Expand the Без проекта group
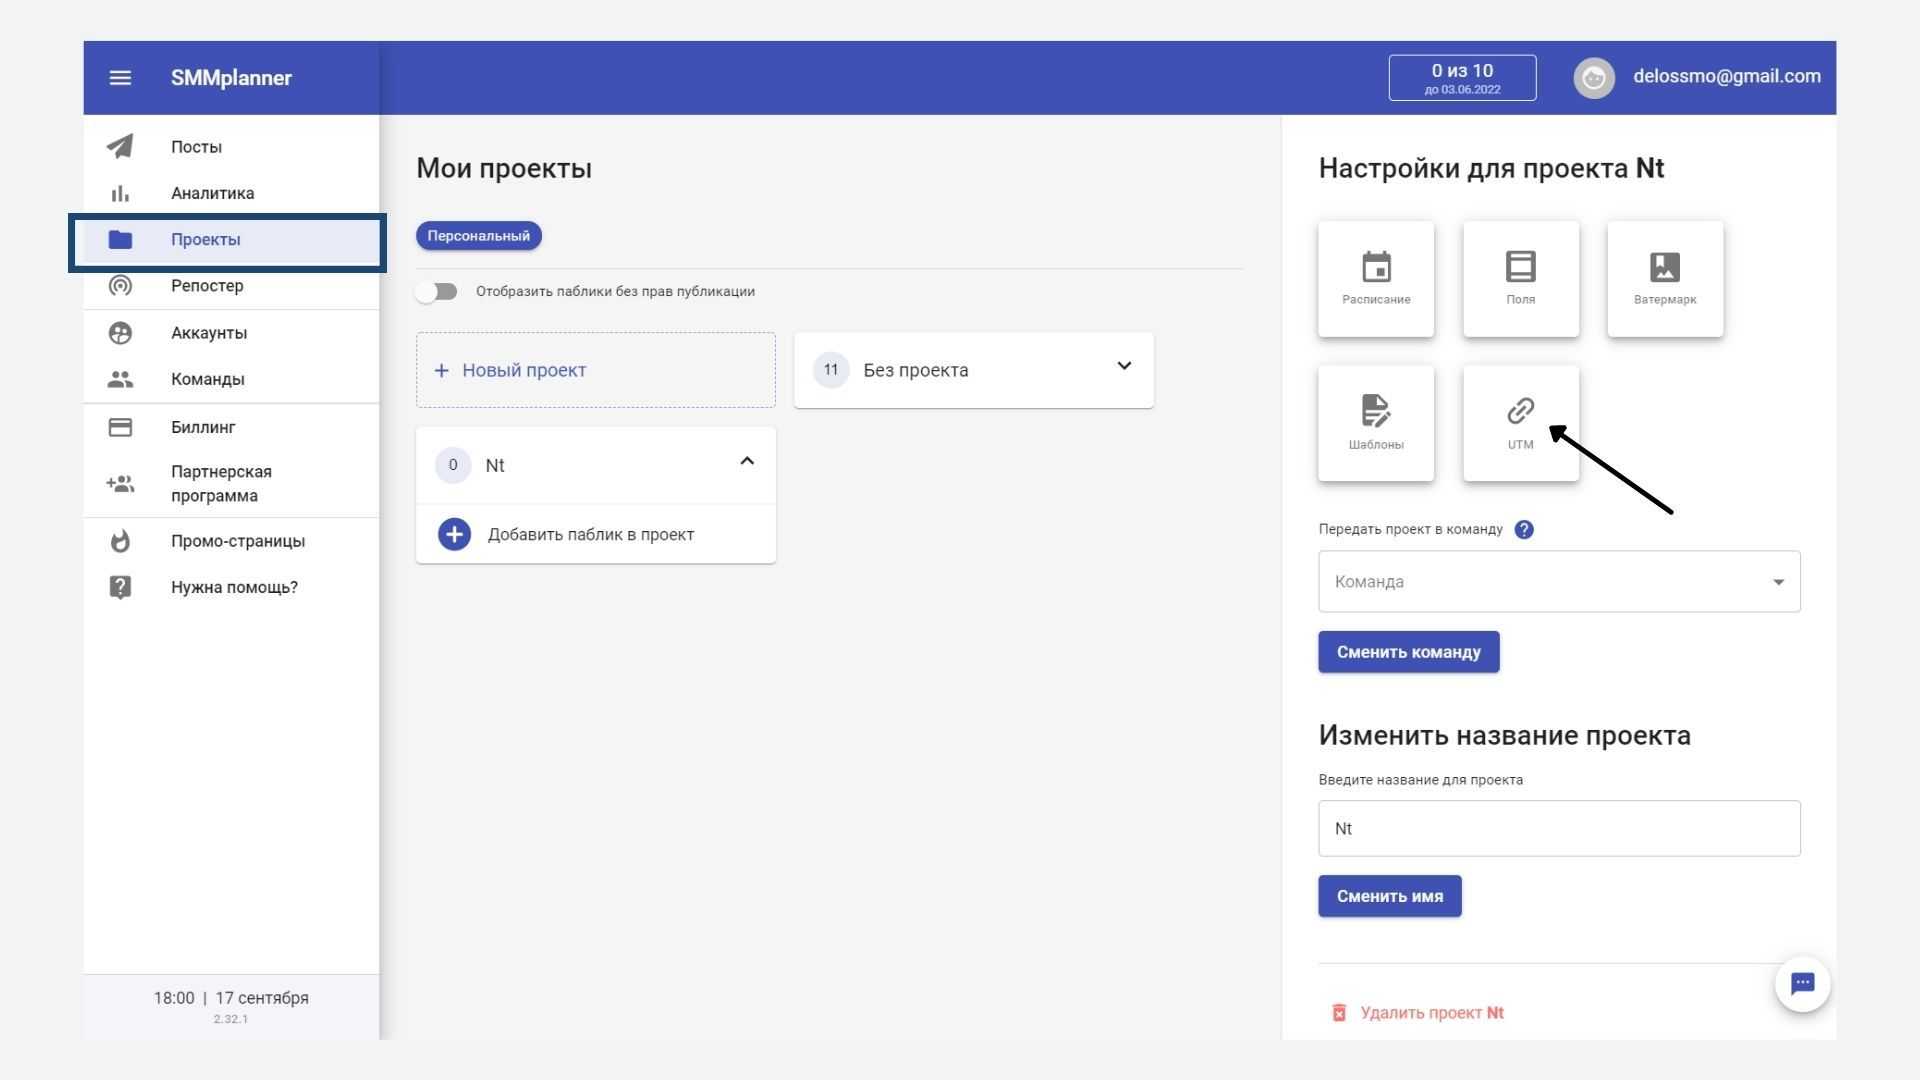1920x1080 pixels. [1124, 366]
